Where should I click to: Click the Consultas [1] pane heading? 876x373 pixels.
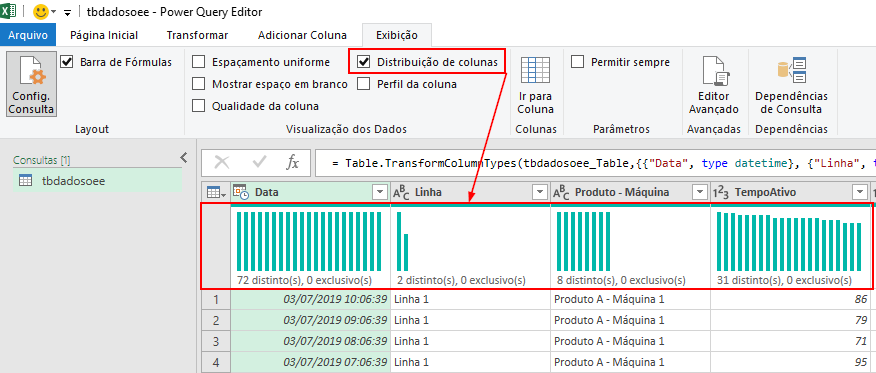pos(42,160)
